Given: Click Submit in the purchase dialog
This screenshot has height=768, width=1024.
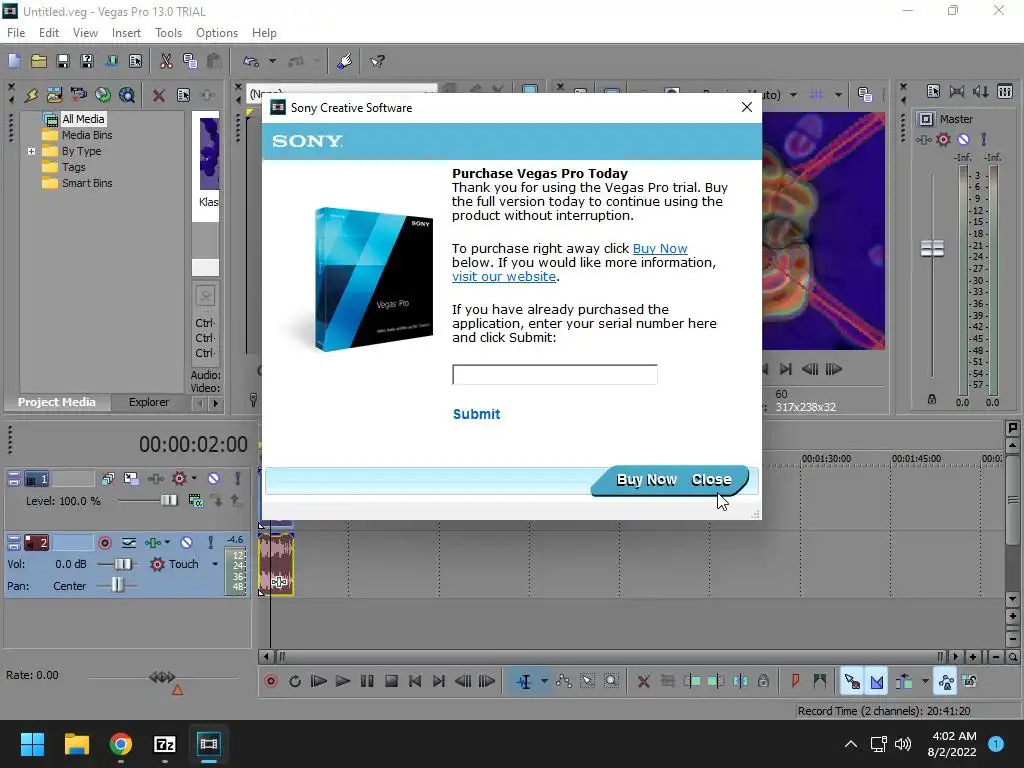Looking at the screenshot, I should (477, 414).
